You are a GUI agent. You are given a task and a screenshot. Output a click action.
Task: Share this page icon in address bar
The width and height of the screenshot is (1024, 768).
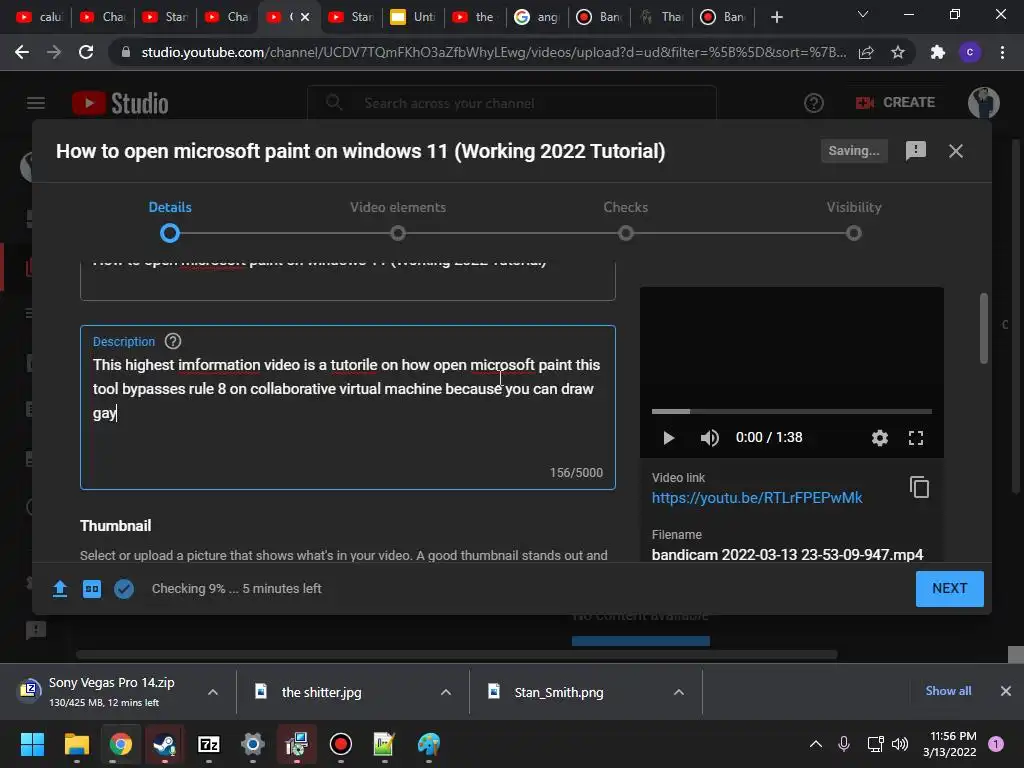[866, 52]
